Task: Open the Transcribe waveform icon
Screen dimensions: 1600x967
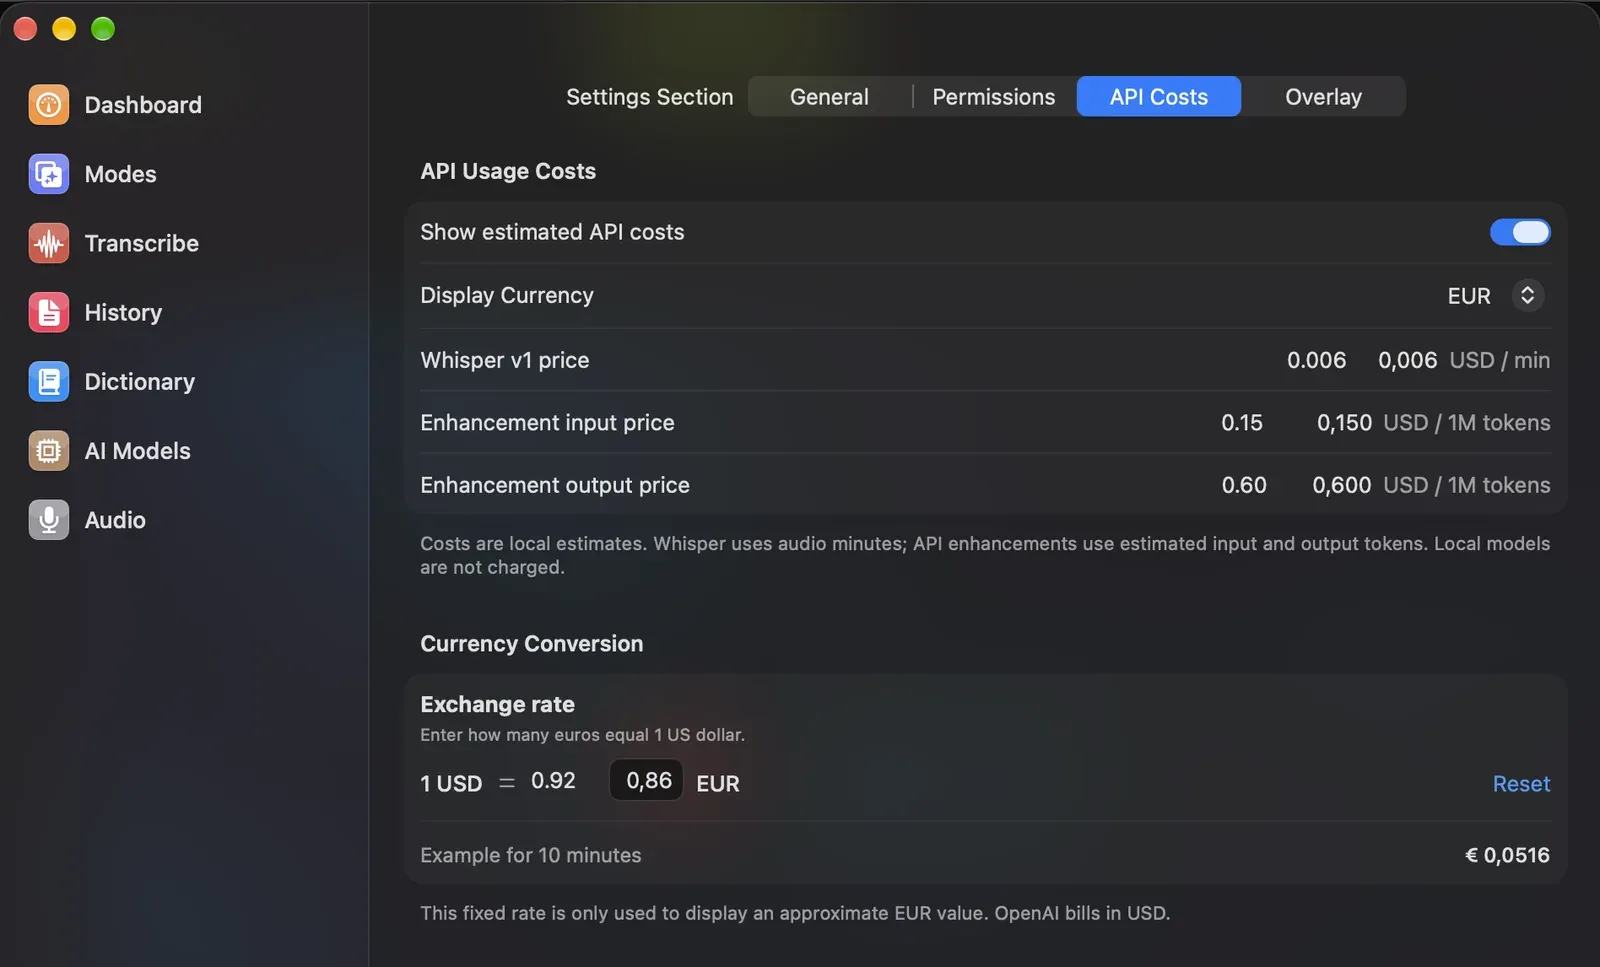Action: 48,243
